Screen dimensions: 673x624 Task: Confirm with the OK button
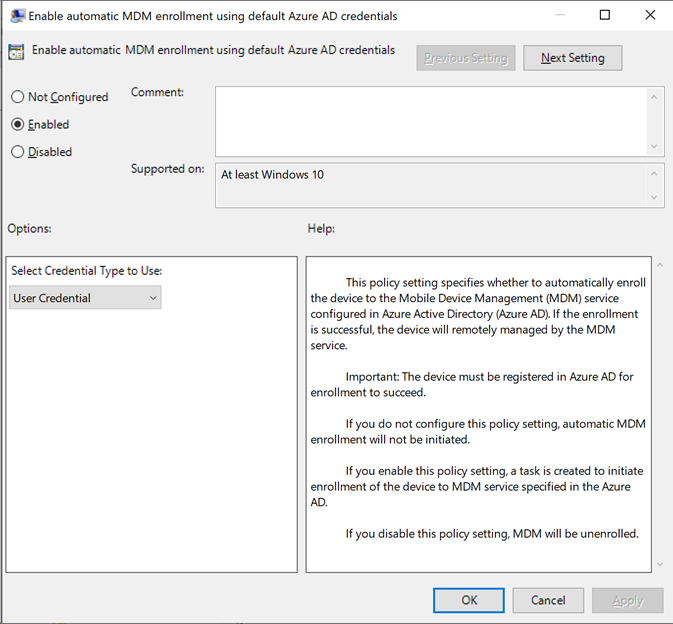pos(469,600)
